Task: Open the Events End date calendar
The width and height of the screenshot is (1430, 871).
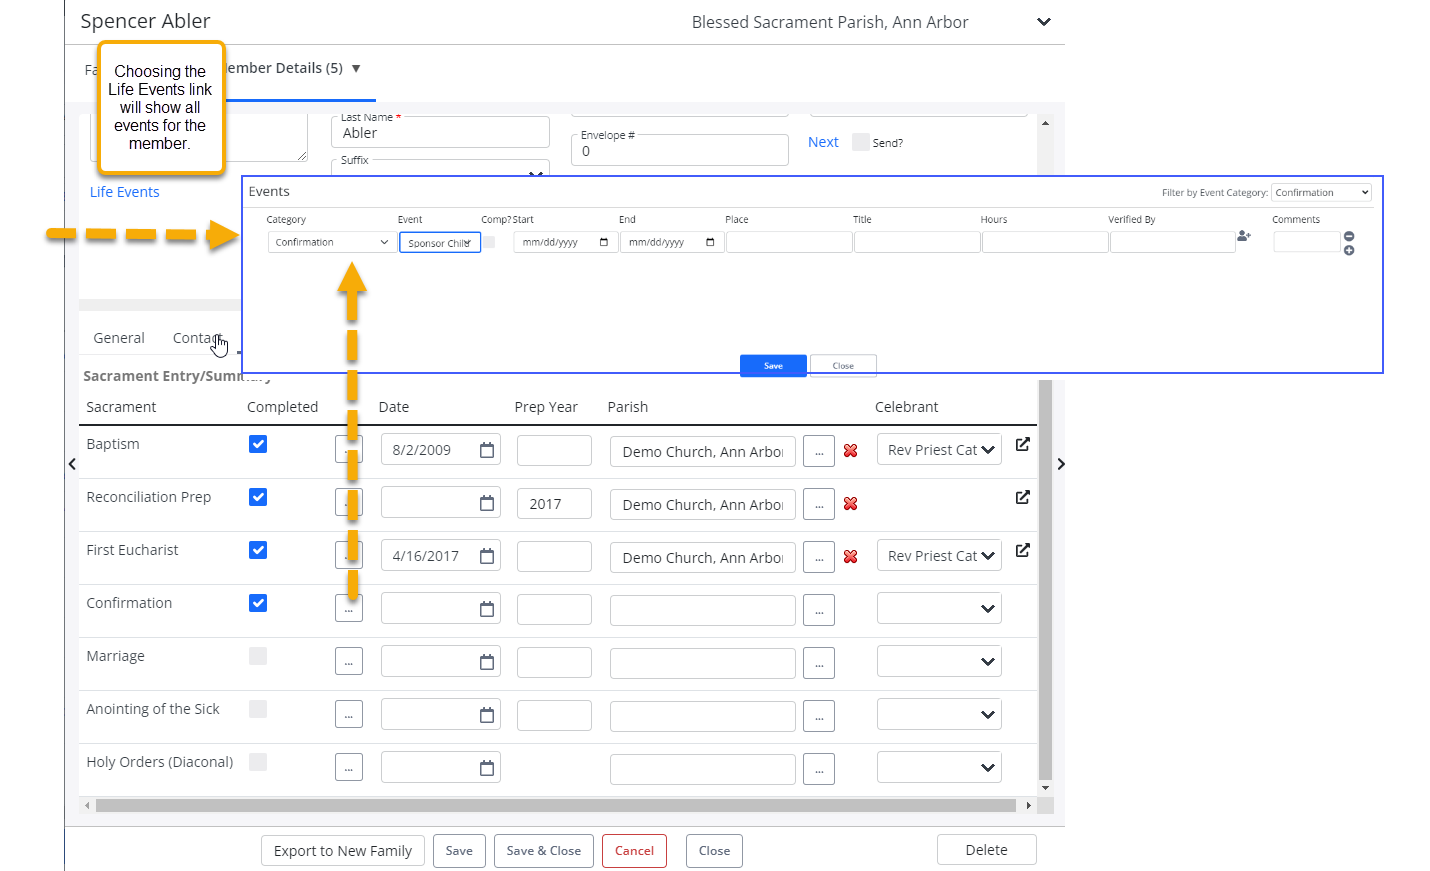Action: (710, 243)
